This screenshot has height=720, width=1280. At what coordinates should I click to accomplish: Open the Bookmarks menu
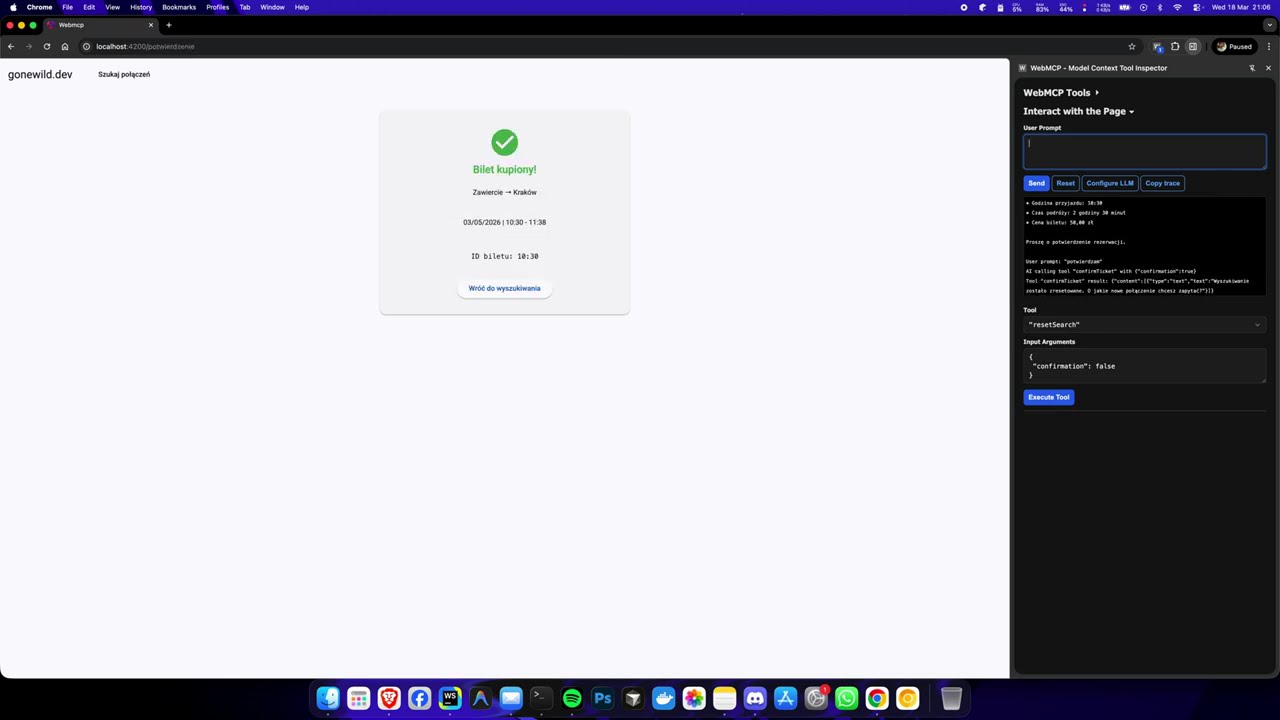179,7
